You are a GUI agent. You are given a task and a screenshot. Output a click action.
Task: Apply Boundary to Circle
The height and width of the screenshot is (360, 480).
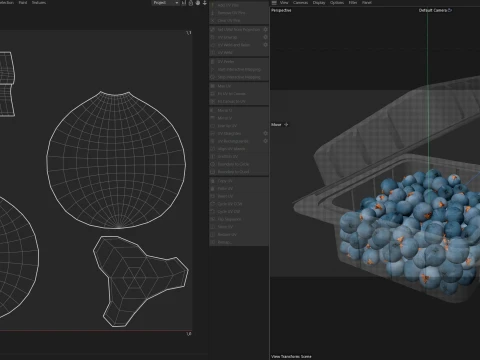click(x=239, y=164)
